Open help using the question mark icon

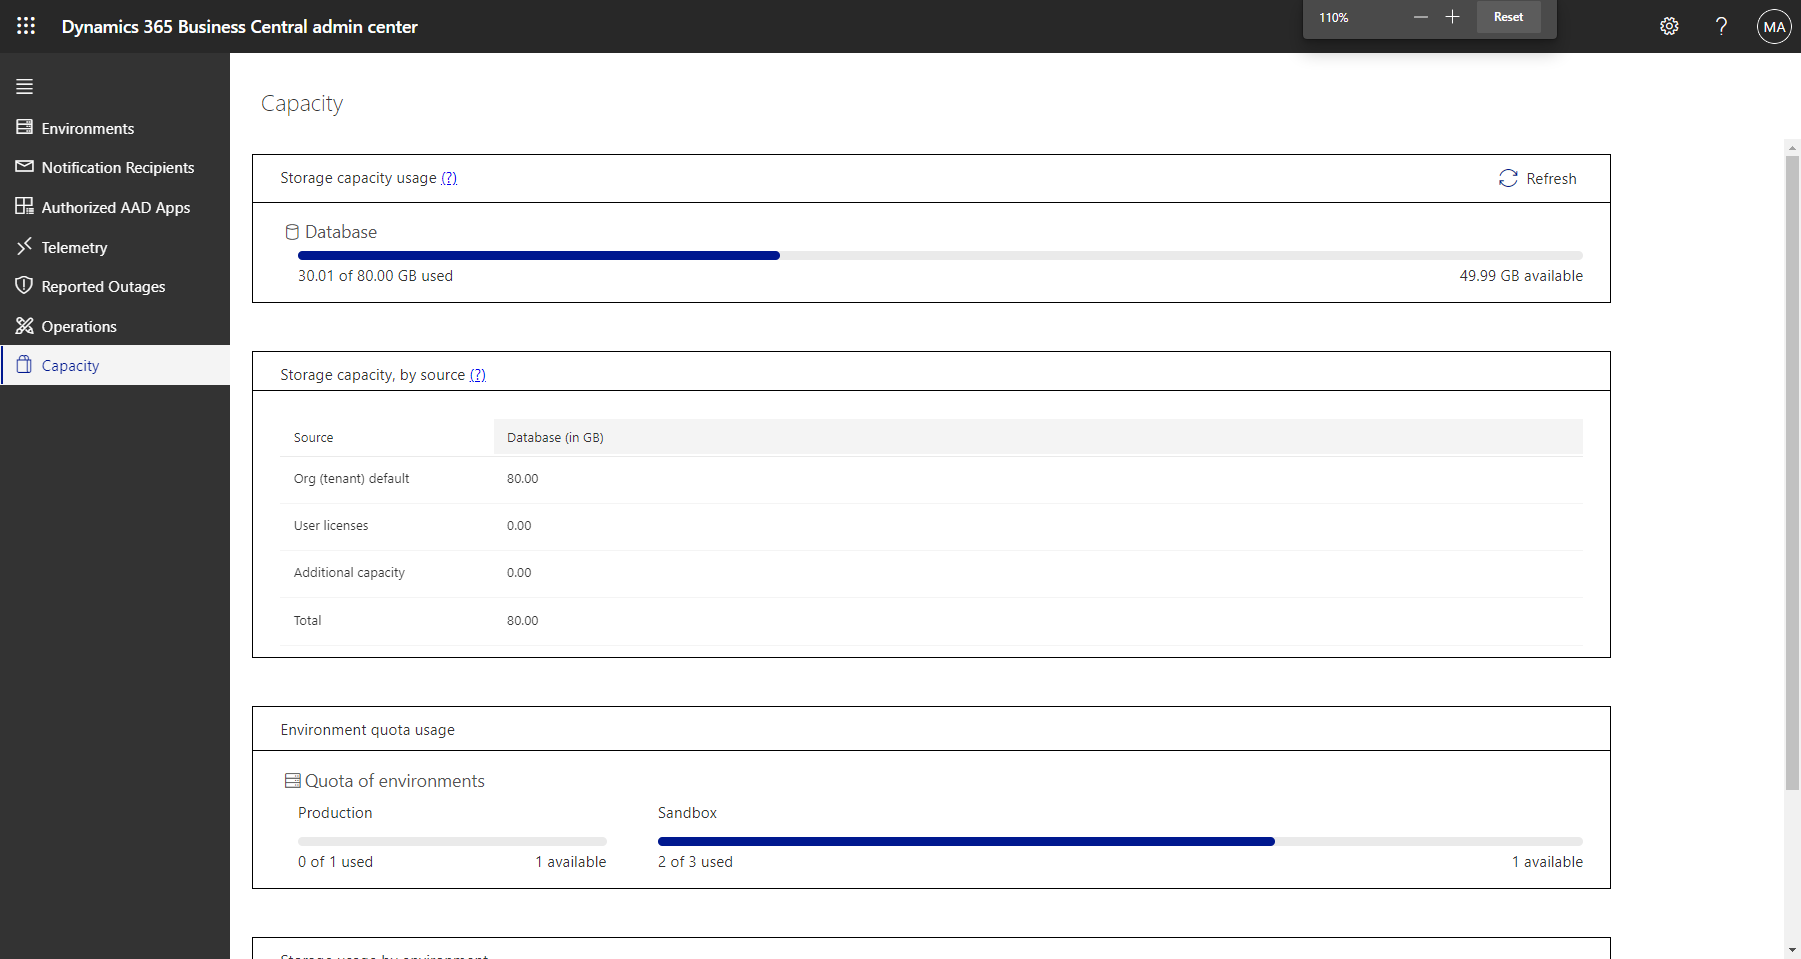coord(1721,26)
